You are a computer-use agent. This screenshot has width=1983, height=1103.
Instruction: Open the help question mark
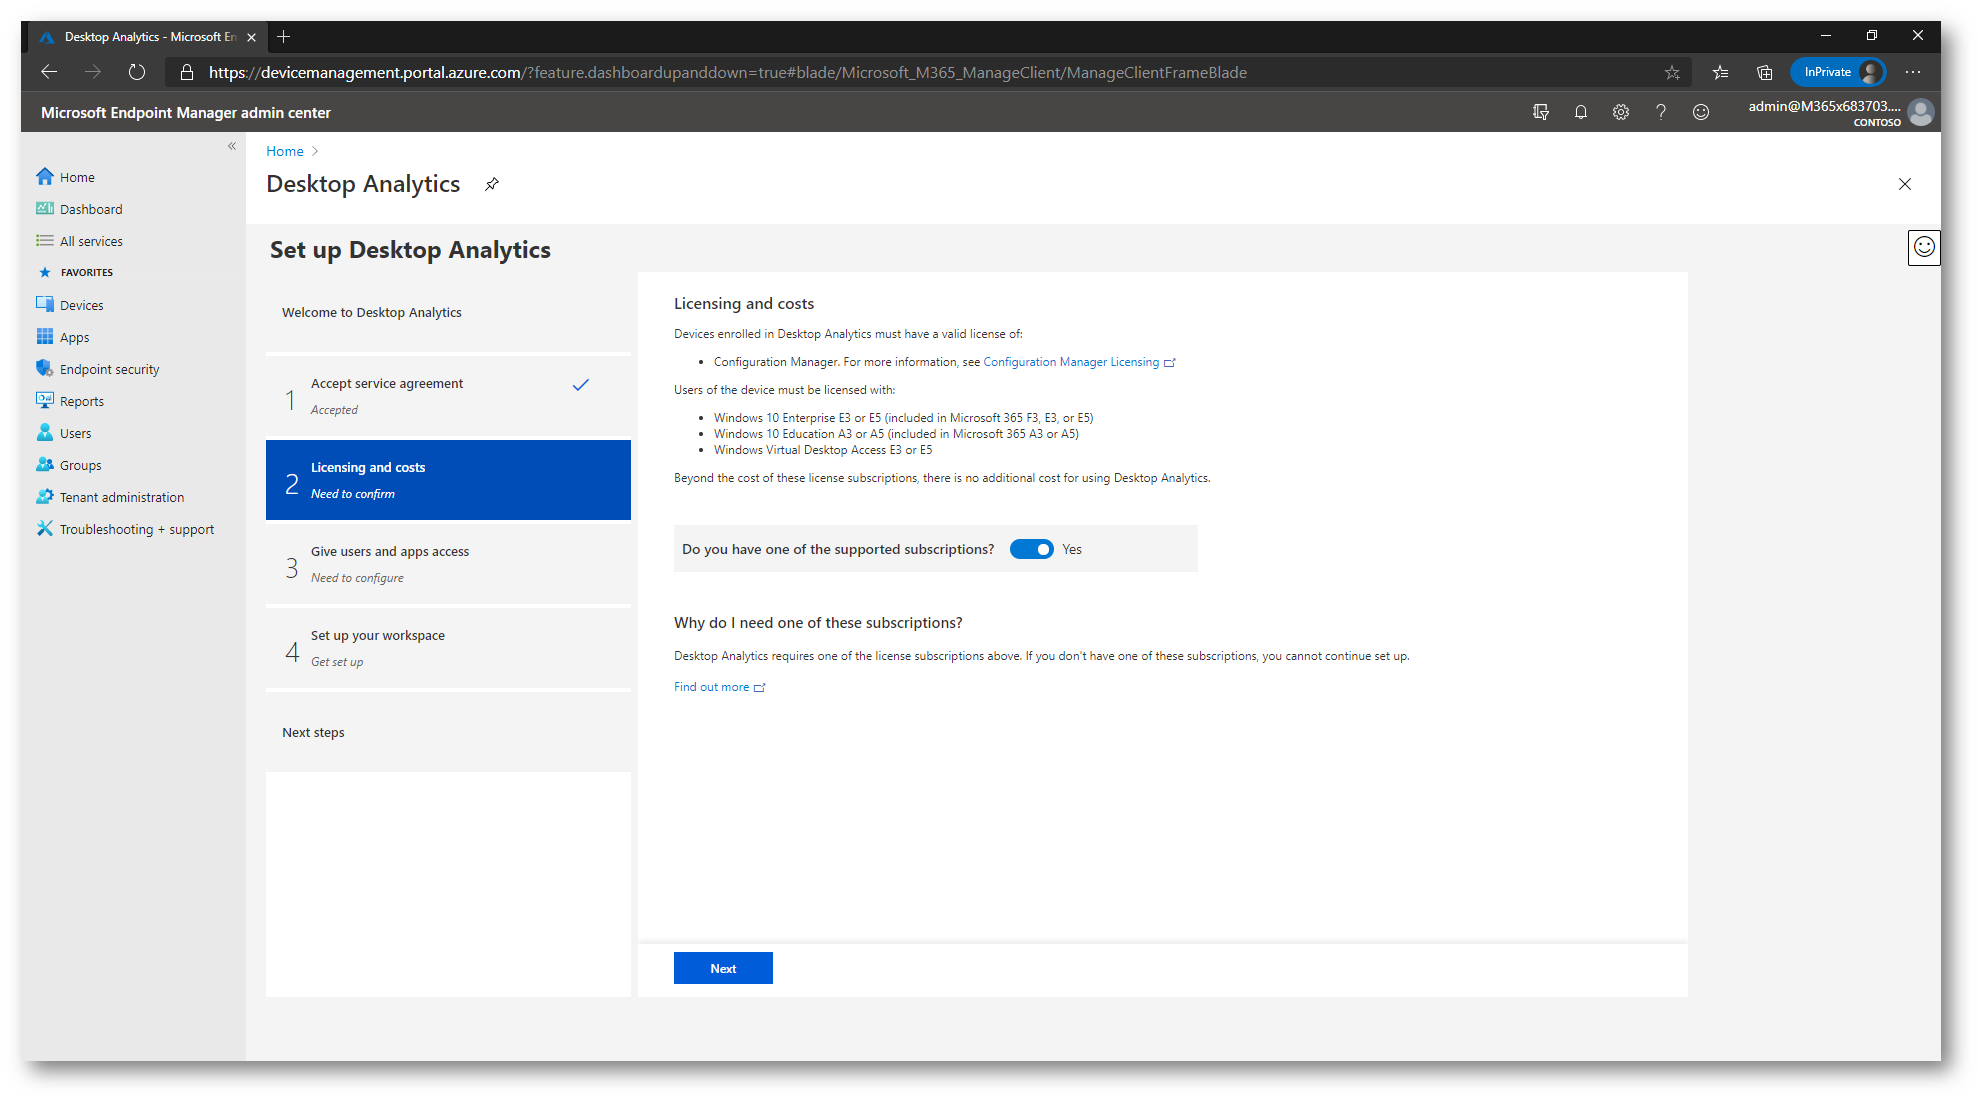[x=1661, y=112]
